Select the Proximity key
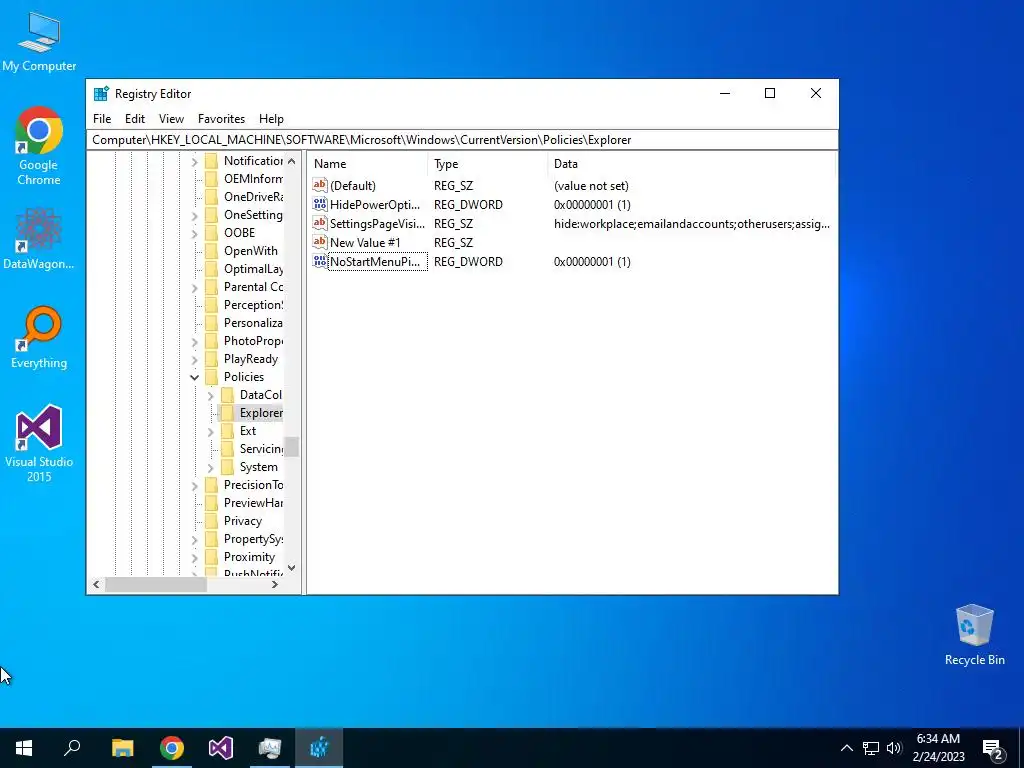Viewport: 1024px width, 768px height. tap(249, 556)
